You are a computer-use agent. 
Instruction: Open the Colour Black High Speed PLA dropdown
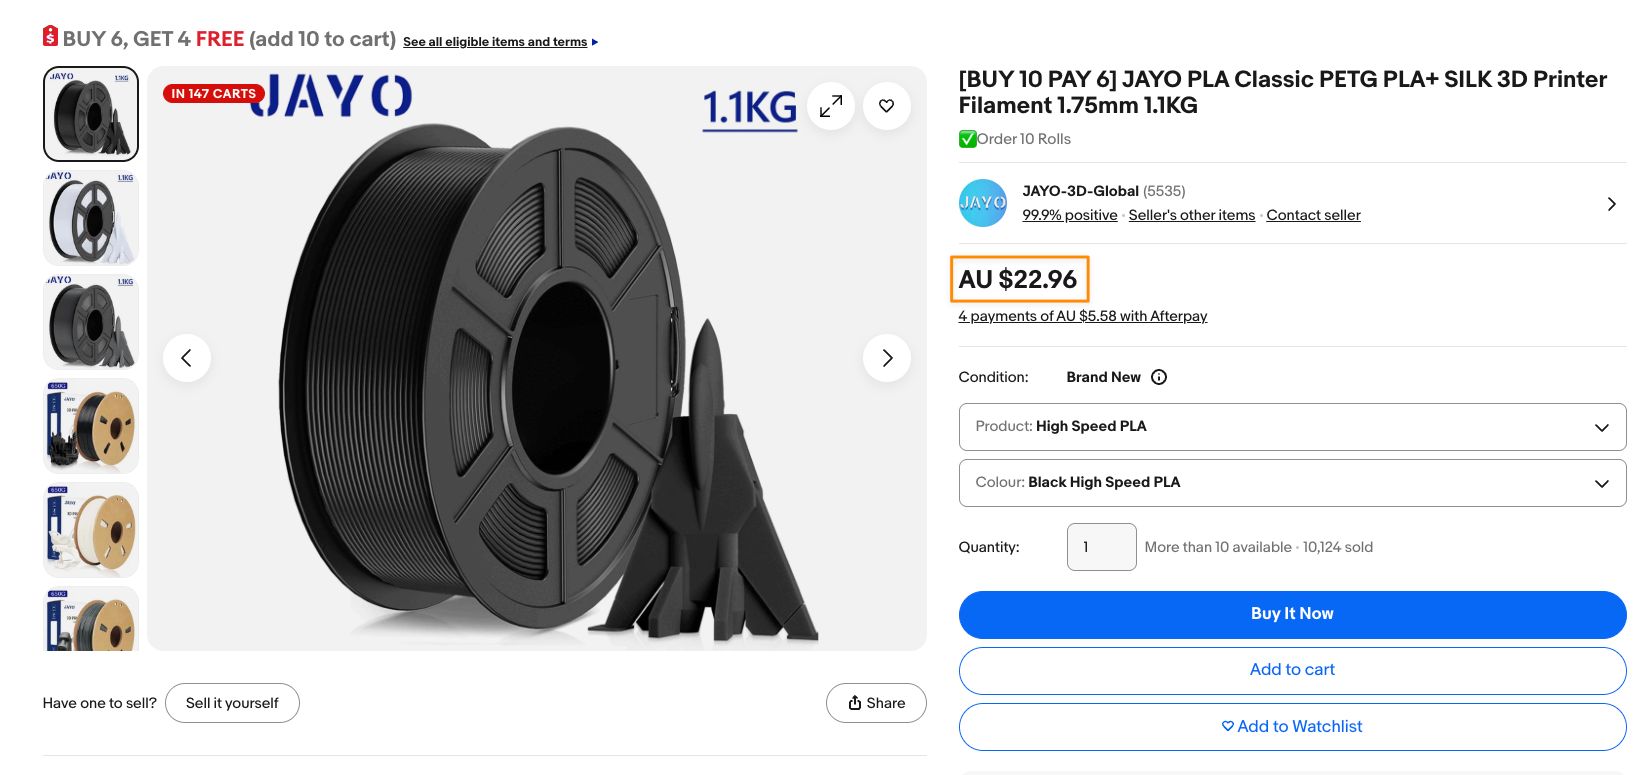tap(1291, 482)
